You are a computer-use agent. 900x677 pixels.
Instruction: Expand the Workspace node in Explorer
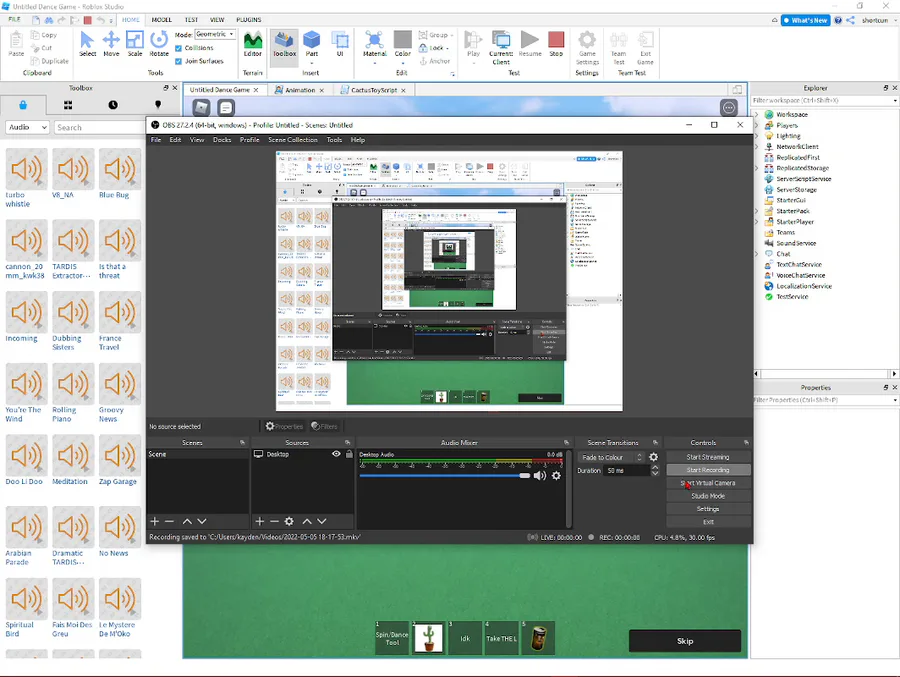757,114
